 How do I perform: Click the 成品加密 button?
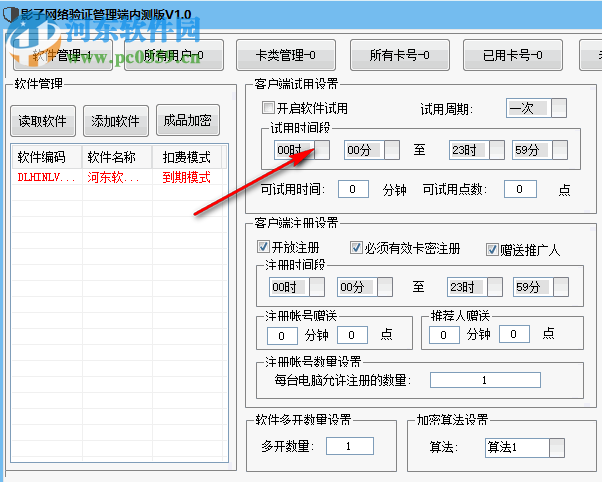[x=188, y=120]
